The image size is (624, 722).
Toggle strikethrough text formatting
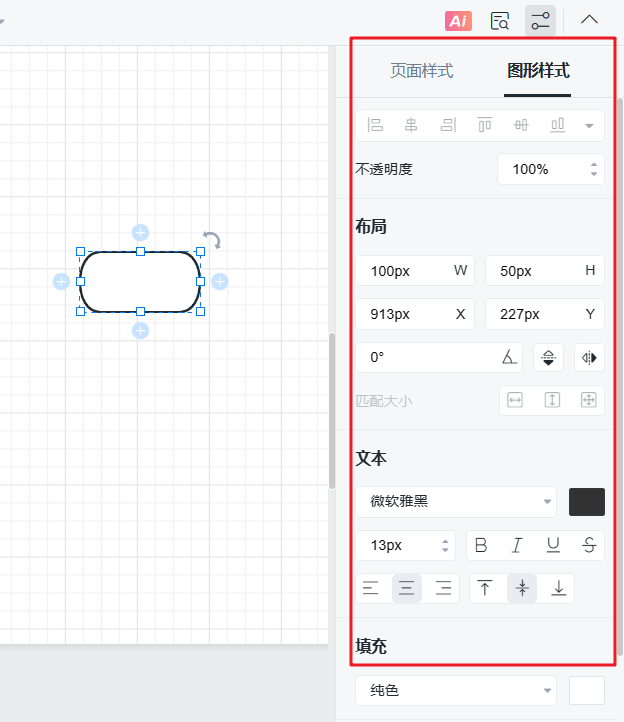pyautogui.click(x=589, y=545)
